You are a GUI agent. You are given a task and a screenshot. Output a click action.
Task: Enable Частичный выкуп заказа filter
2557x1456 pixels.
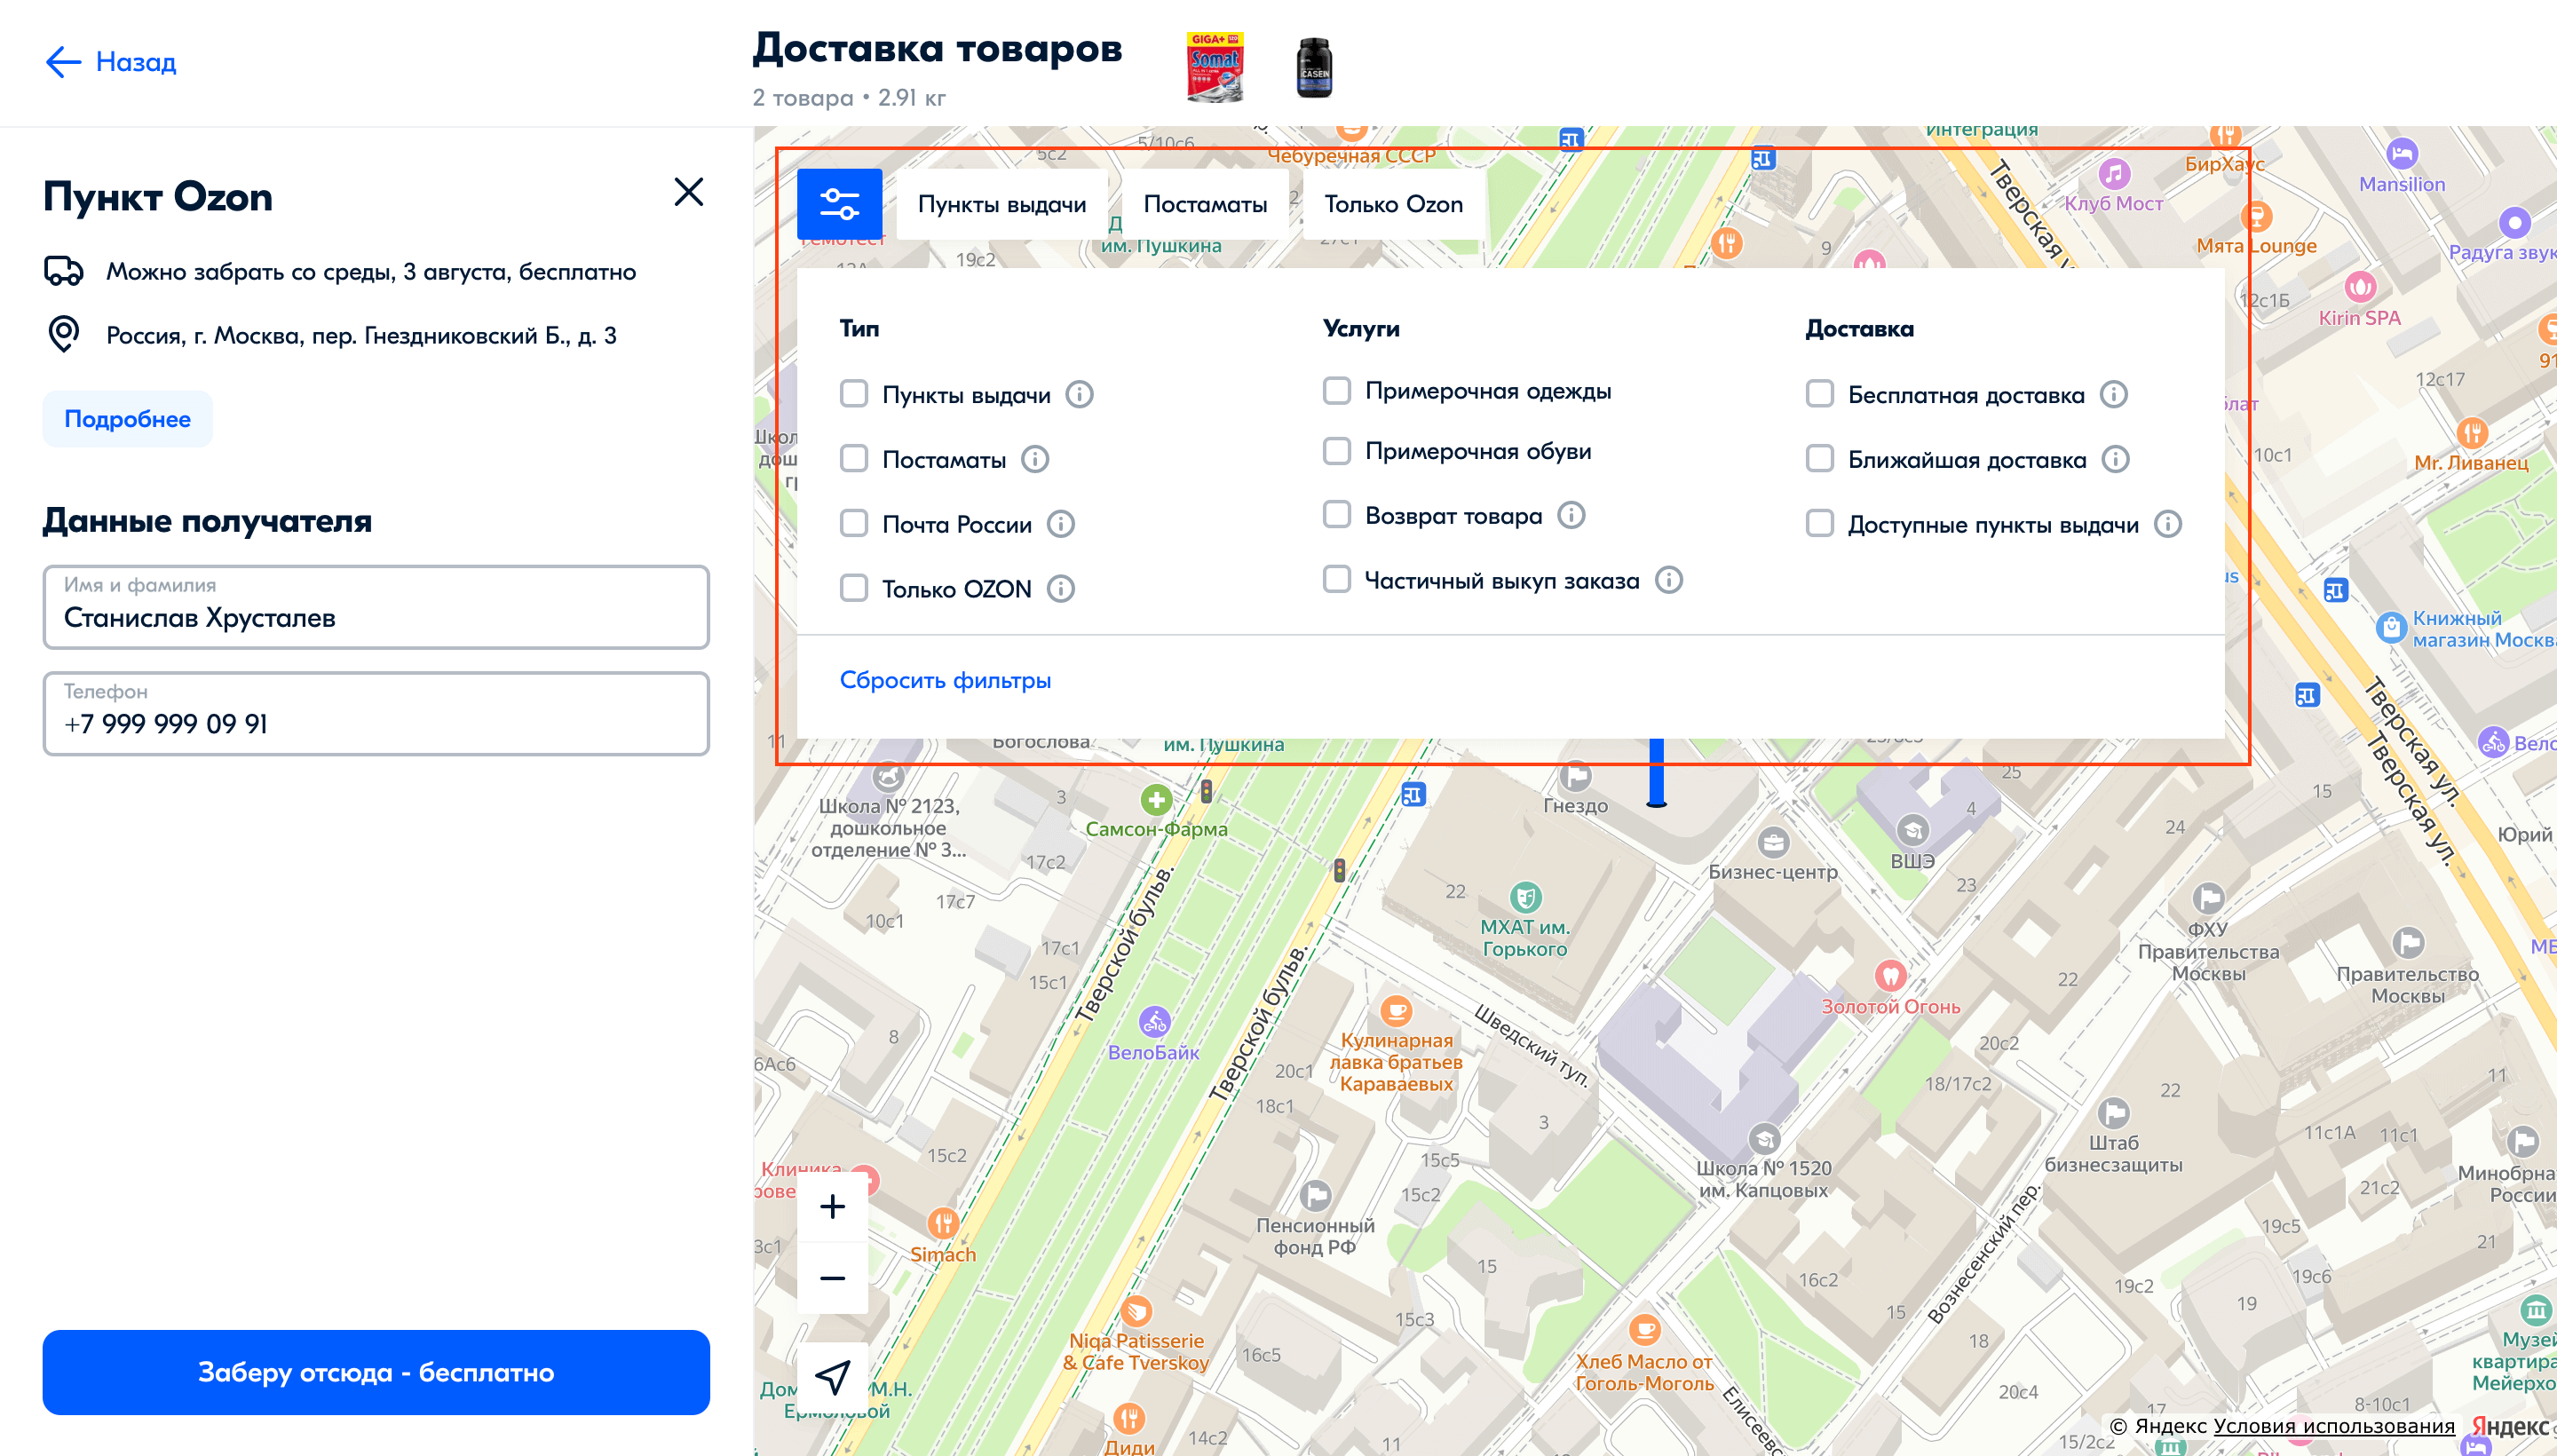point(1336,580)
